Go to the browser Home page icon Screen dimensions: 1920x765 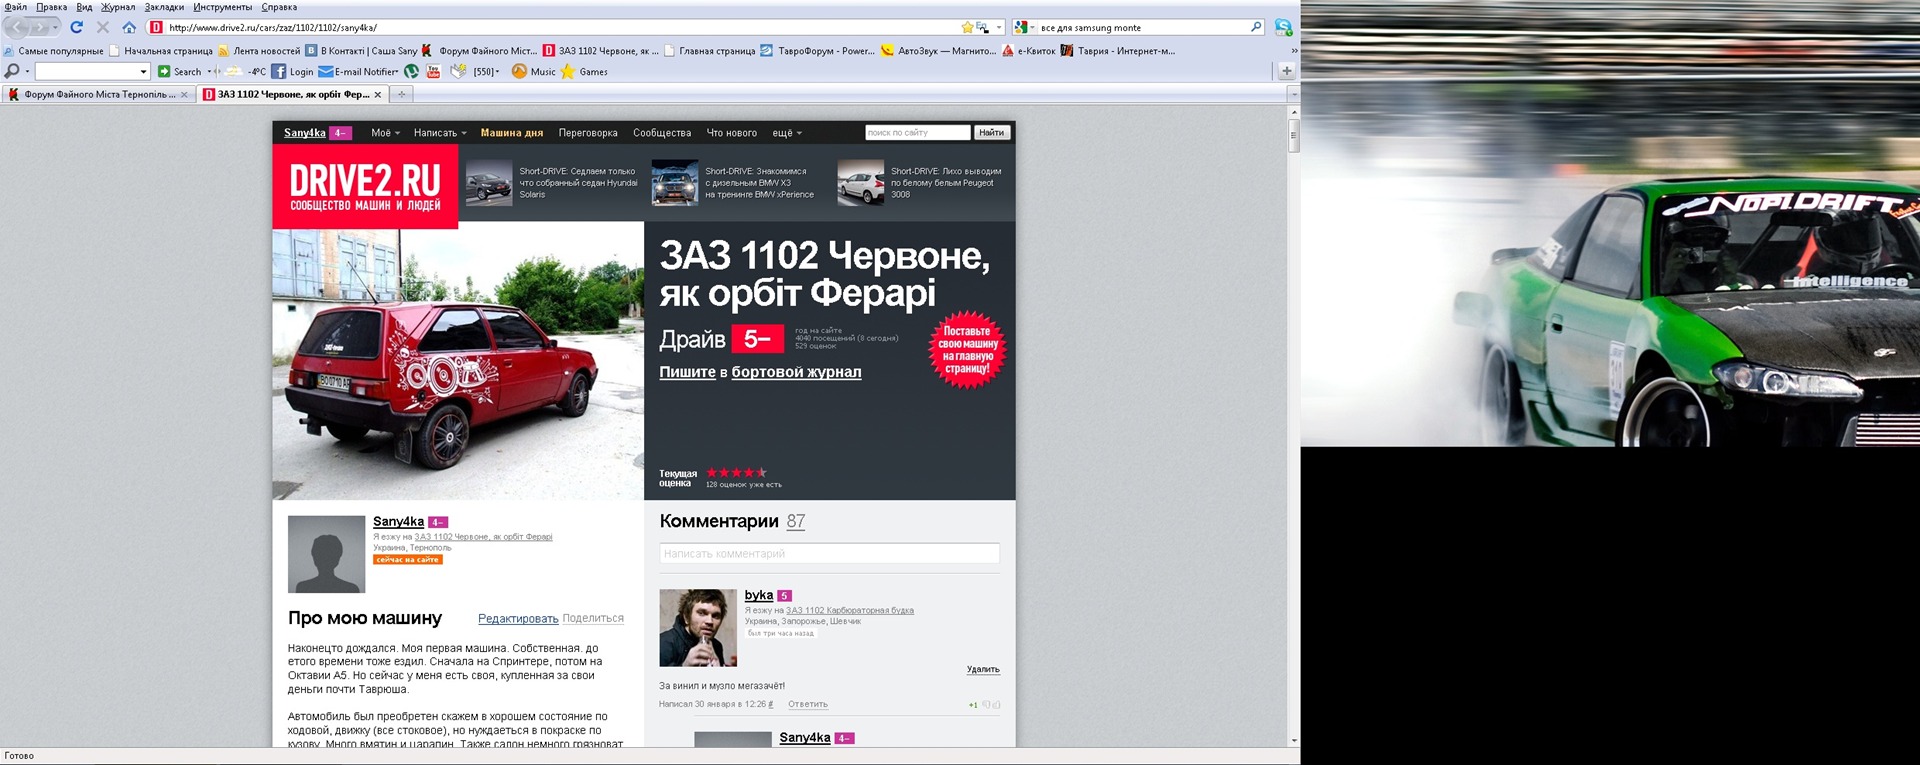[x=129, y=28]
